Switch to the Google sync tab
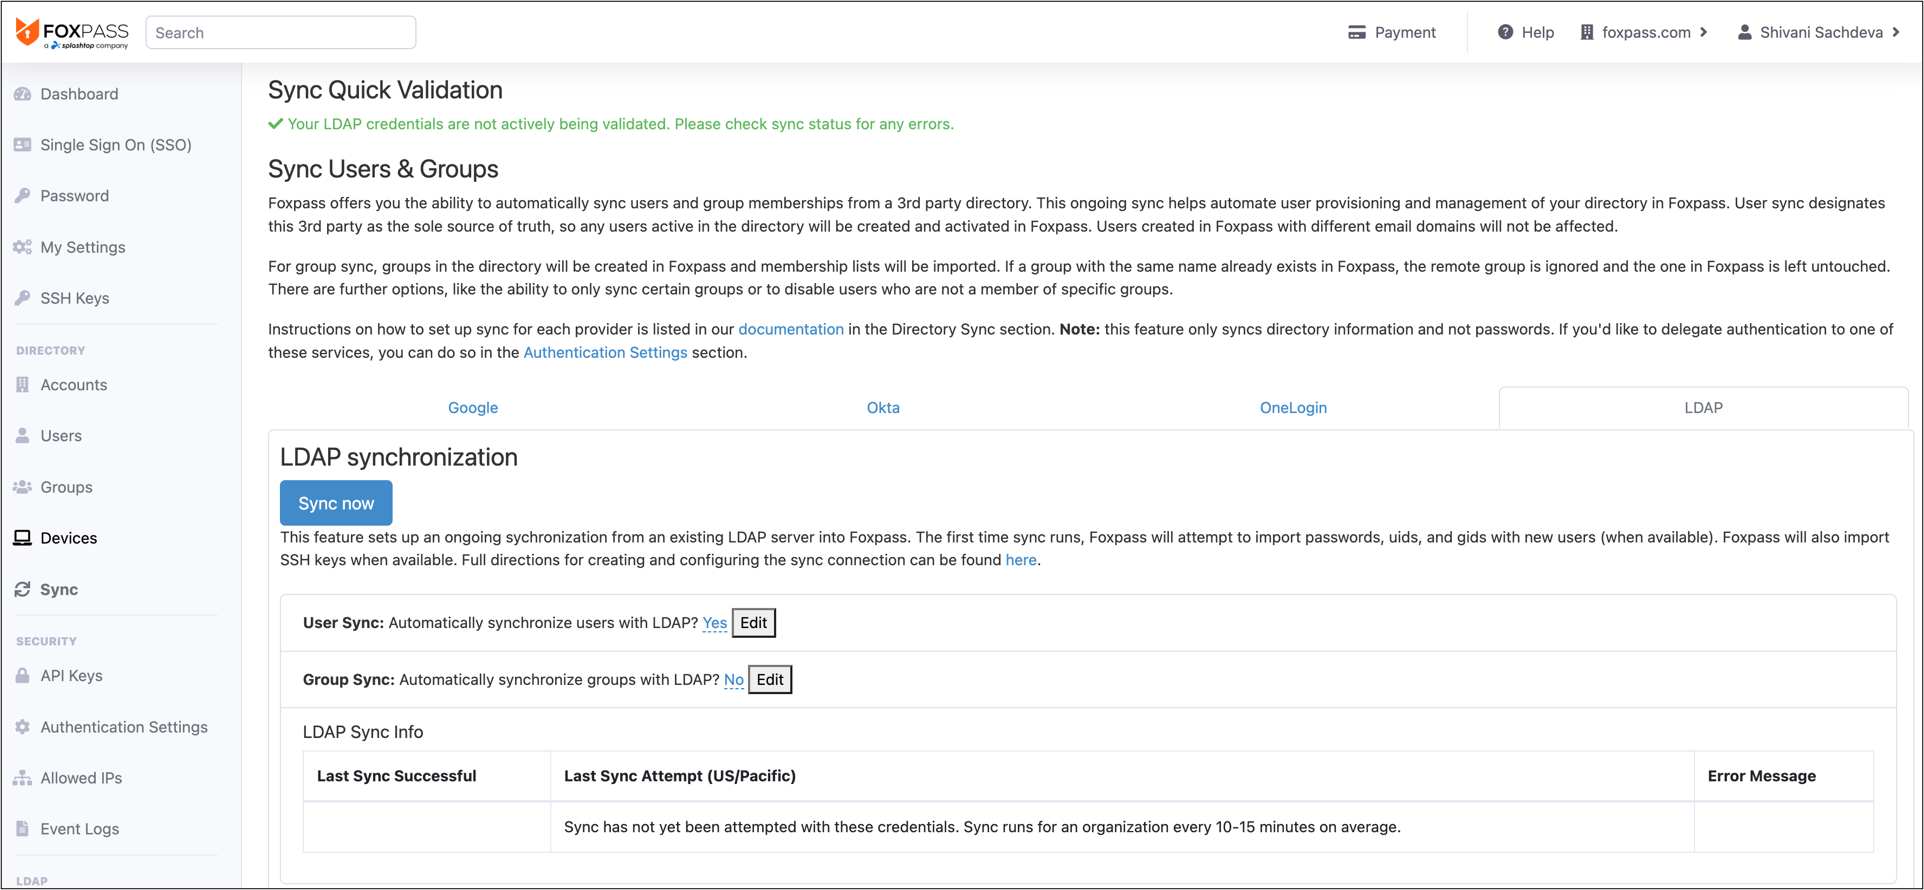Image resolution: width=1924 pixels, height=890 pixels. 473,408
